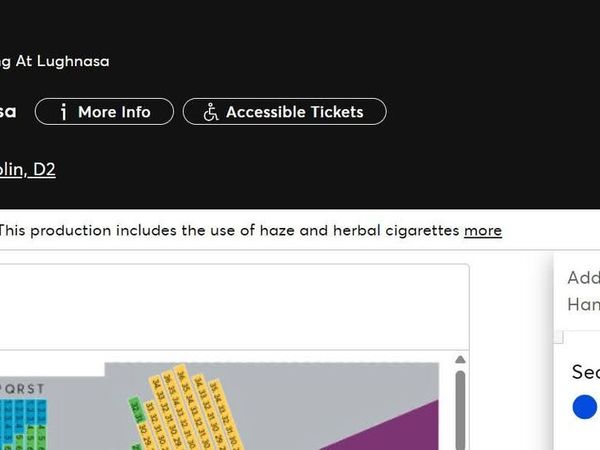Image resolution: width=600 pixels, height=450 pixels.
Task: Click the blue circle seat legend swatch
Action: tap(585, 407)
